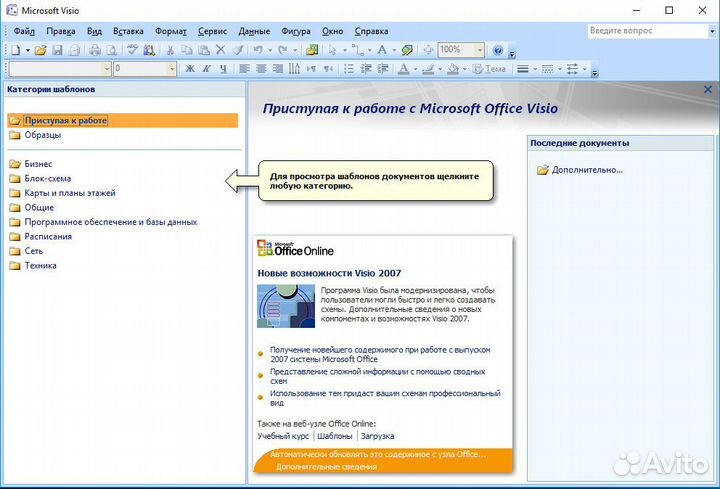This screenshot has width=720, height=489.
Task: Open the Данные menu
Action: [254, 31]
